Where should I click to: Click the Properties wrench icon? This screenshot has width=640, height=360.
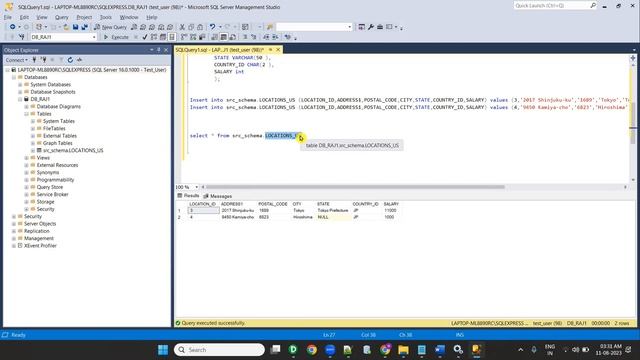[371, 27]
